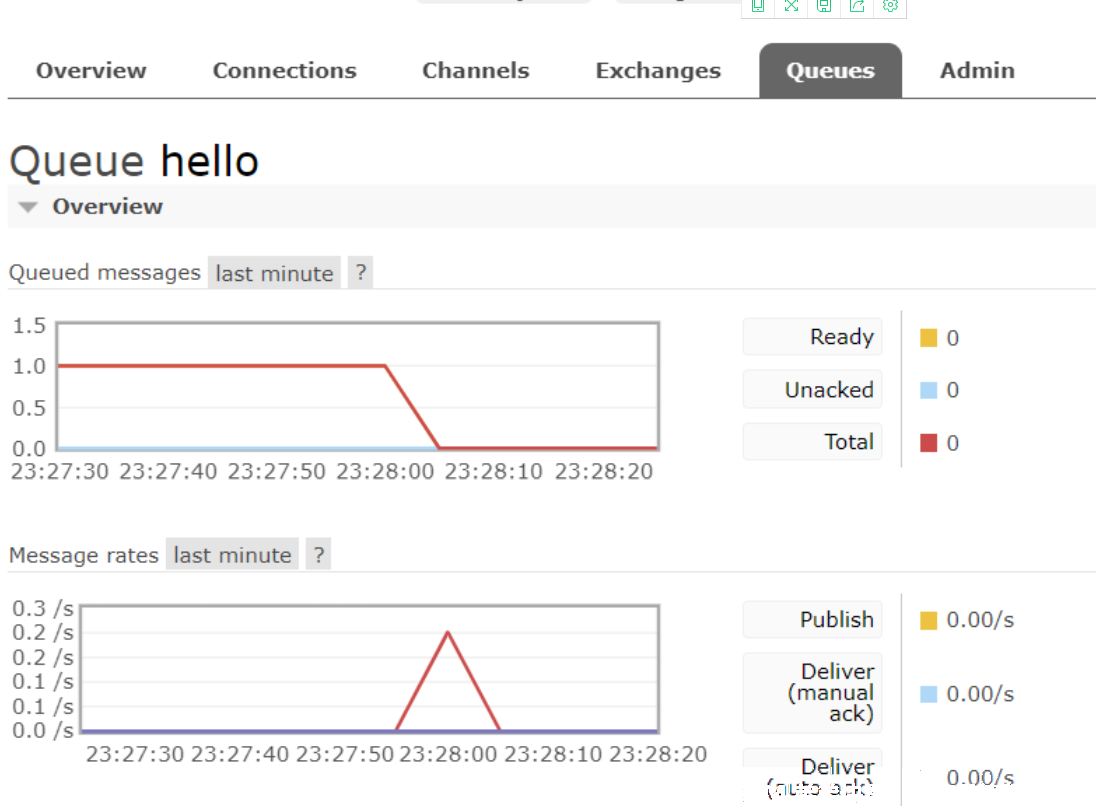Switch to the Connections tab

click(x=284, y=71)
